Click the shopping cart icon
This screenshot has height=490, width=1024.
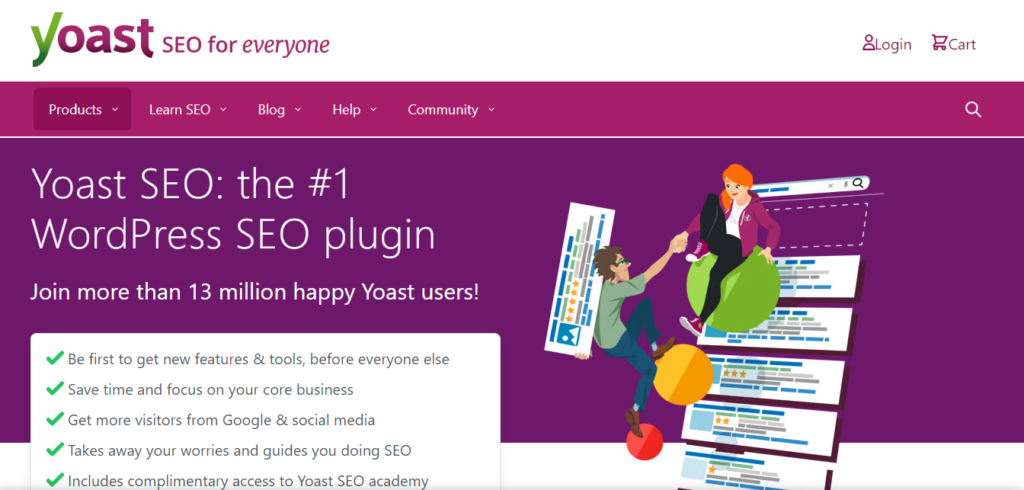coord(939,43)
